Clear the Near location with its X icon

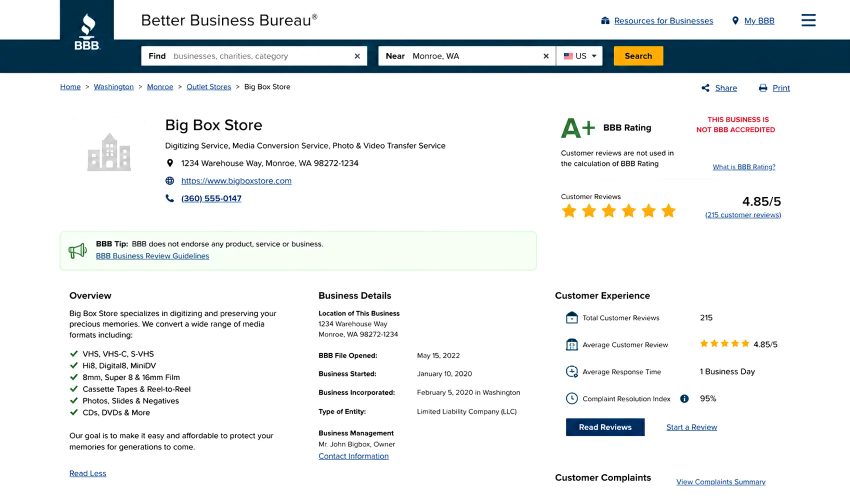pos(546,56)
